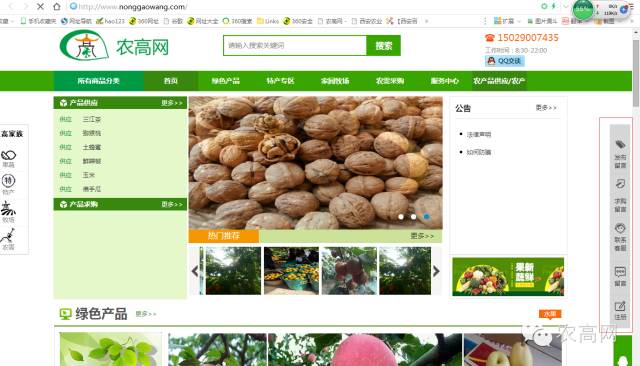
Task: Open the 绿色产品 navigation tab
Action: (x=226, y=81)
